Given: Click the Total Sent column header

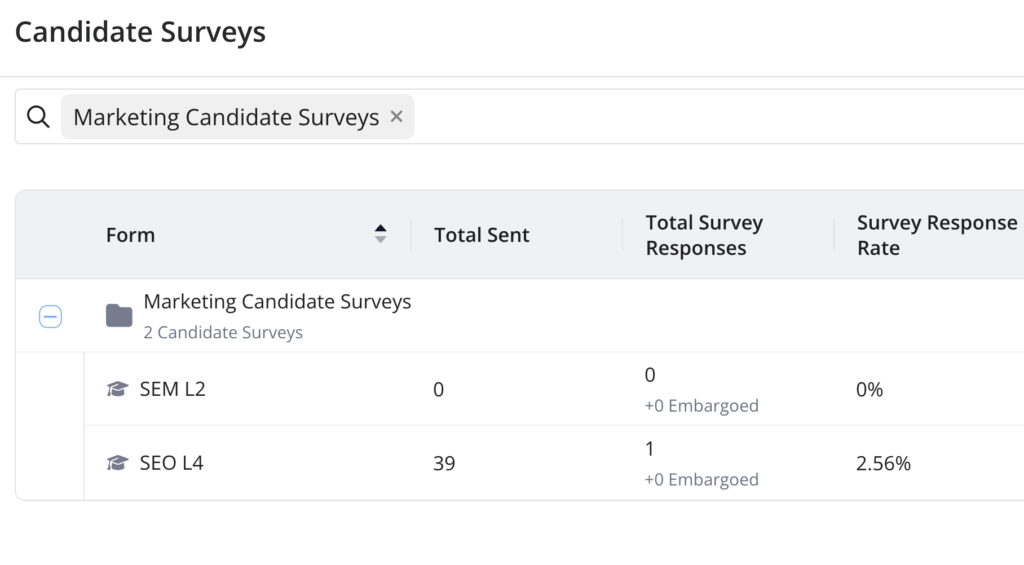Looking at the screenshot, I should tap(481, 235).
